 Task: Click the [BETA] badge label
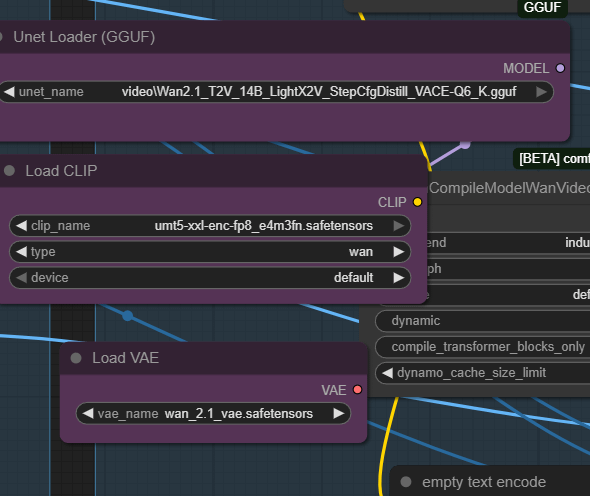pyautogui.click(x=552, y=159)
